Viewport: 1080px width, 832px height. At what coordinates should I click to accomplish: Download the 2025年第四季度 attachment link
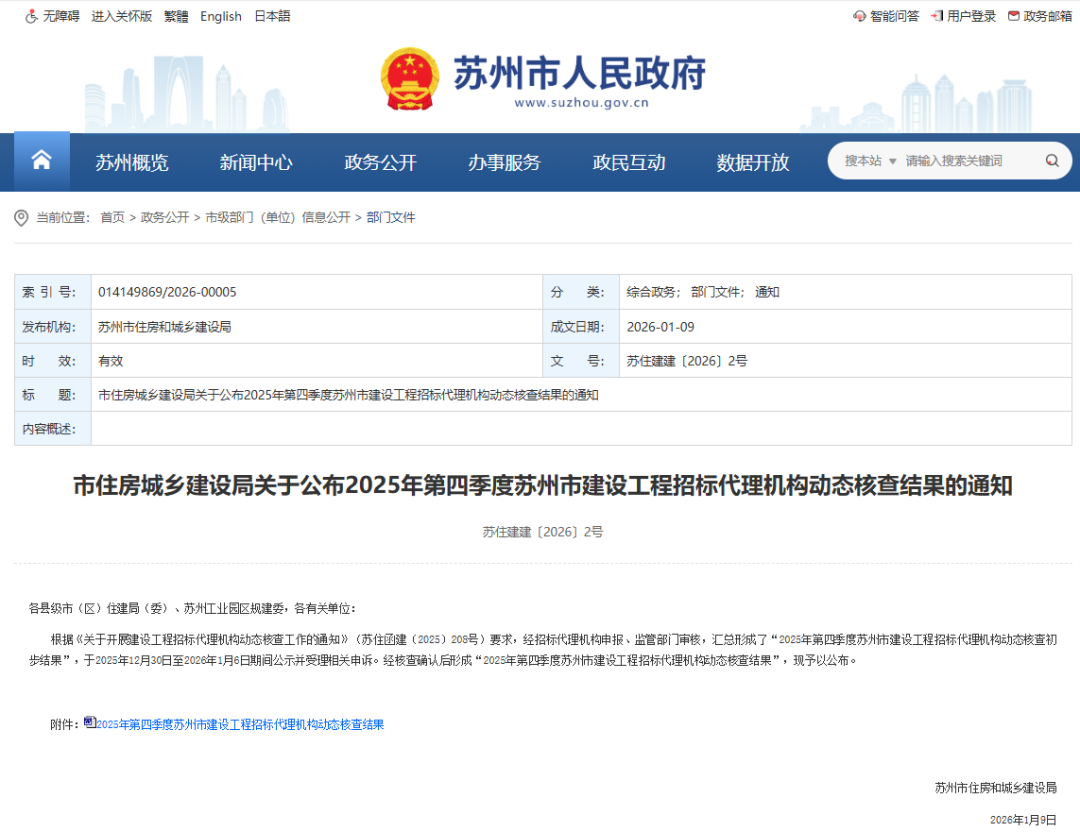(240, 724)
